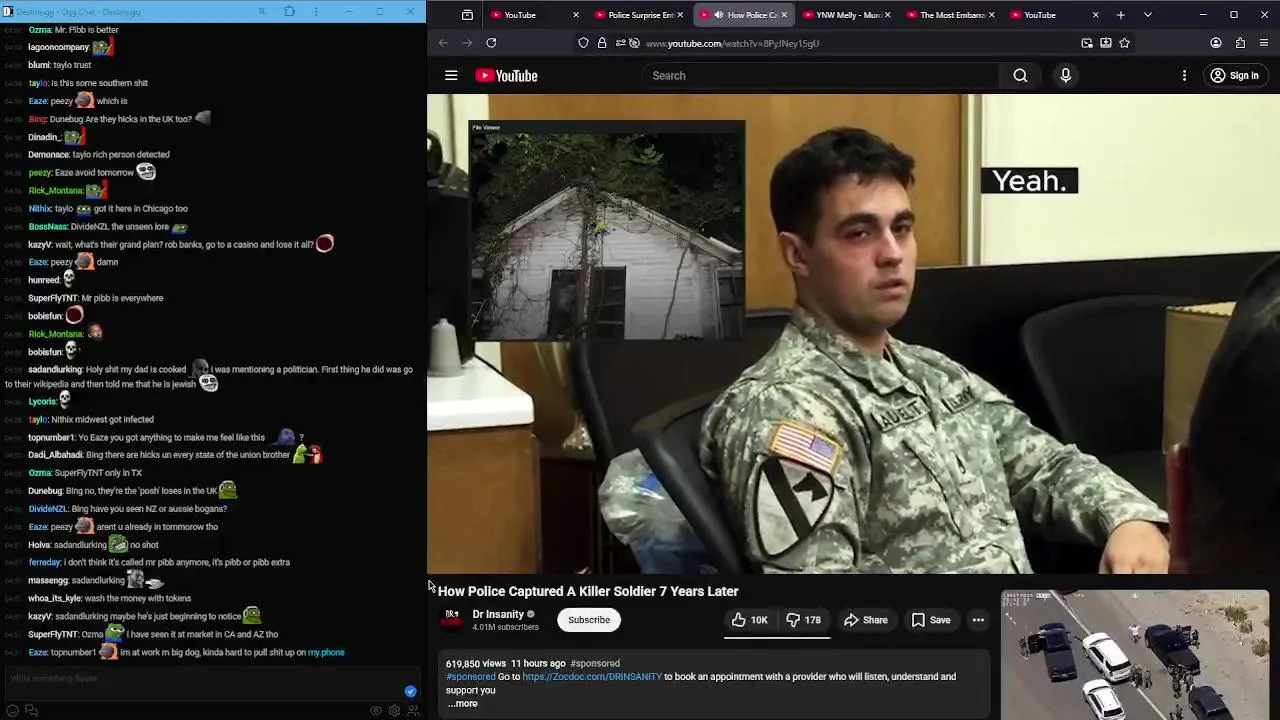Open the police cars recommended video thumbnail
This screenshot has width=1280, height=720.
(x=1135, y=655)
